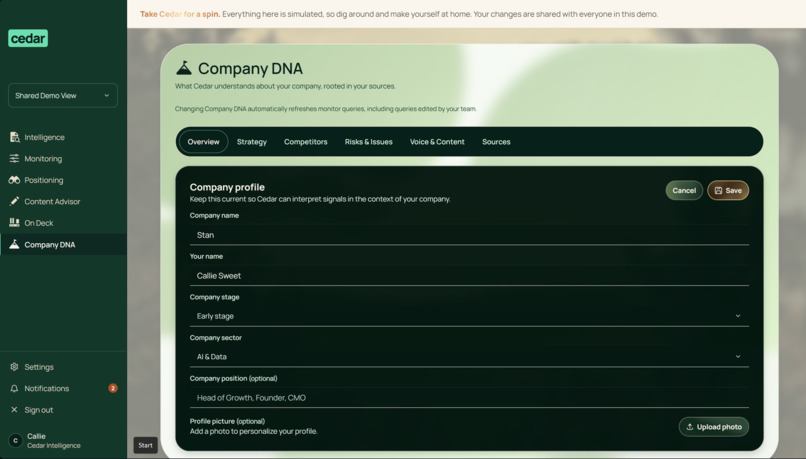Click the Company stage chevron arrow
Image resolution: width=806 pixels, height=459 pixels.
point(738,316)
